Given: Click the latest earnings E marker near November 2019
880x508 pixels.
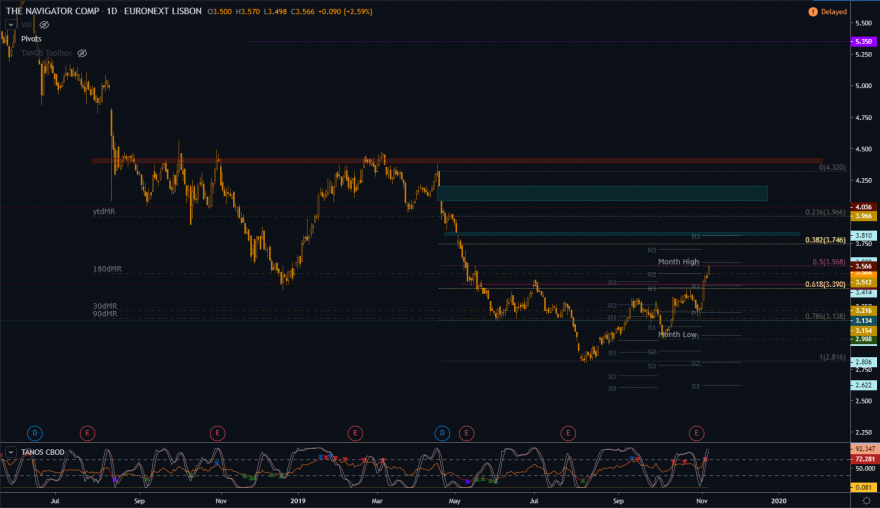Looking at the screenshot, I should pos(696,433).
